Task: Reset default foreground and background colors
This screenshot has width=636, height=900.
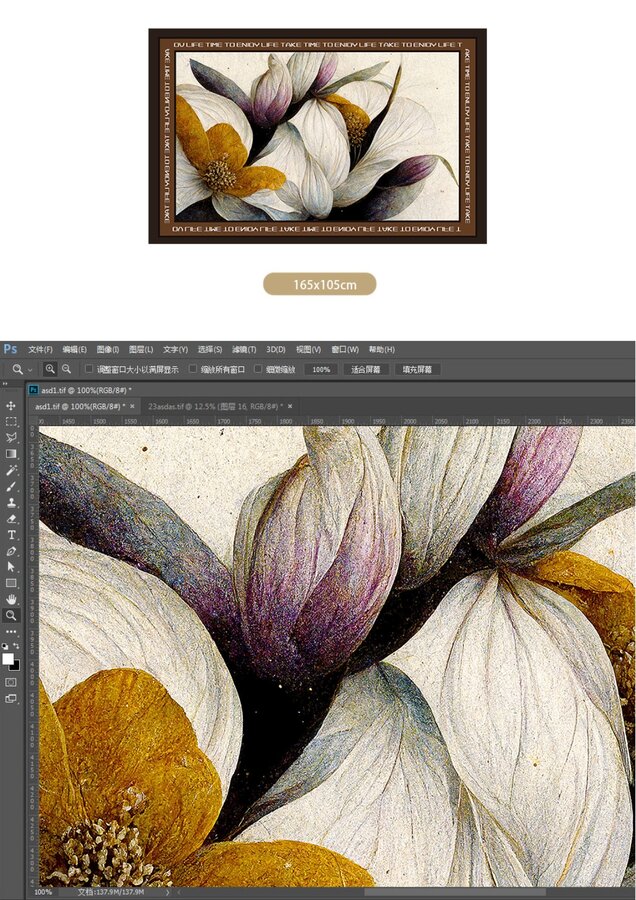Action: (5, 646)
